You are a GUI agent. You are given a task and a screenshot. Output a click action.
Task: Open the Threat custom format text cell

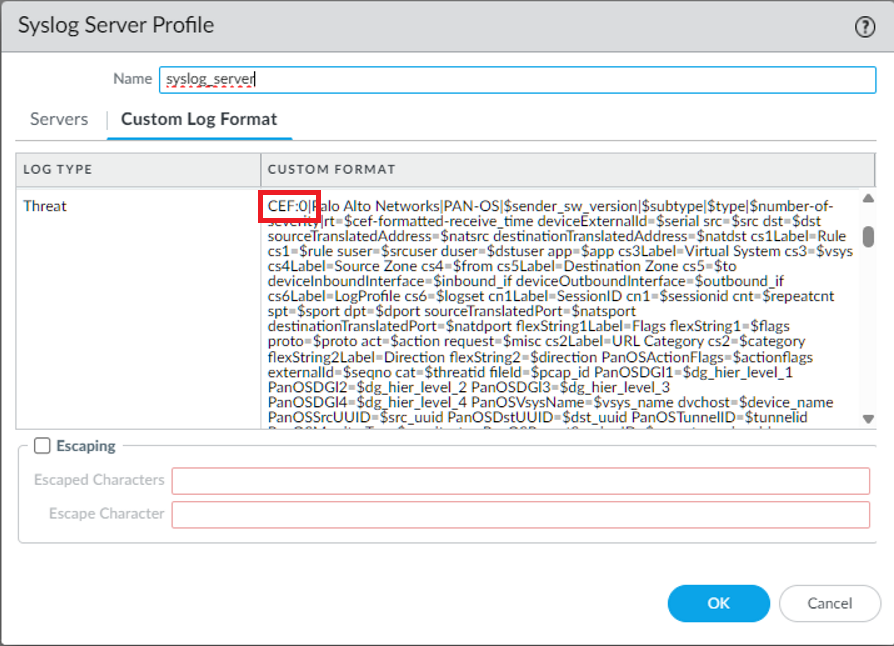point(560,310)
